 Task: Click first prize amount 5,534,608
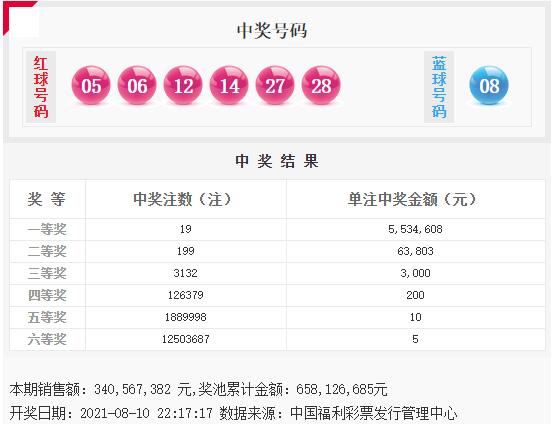coord(415,229)
